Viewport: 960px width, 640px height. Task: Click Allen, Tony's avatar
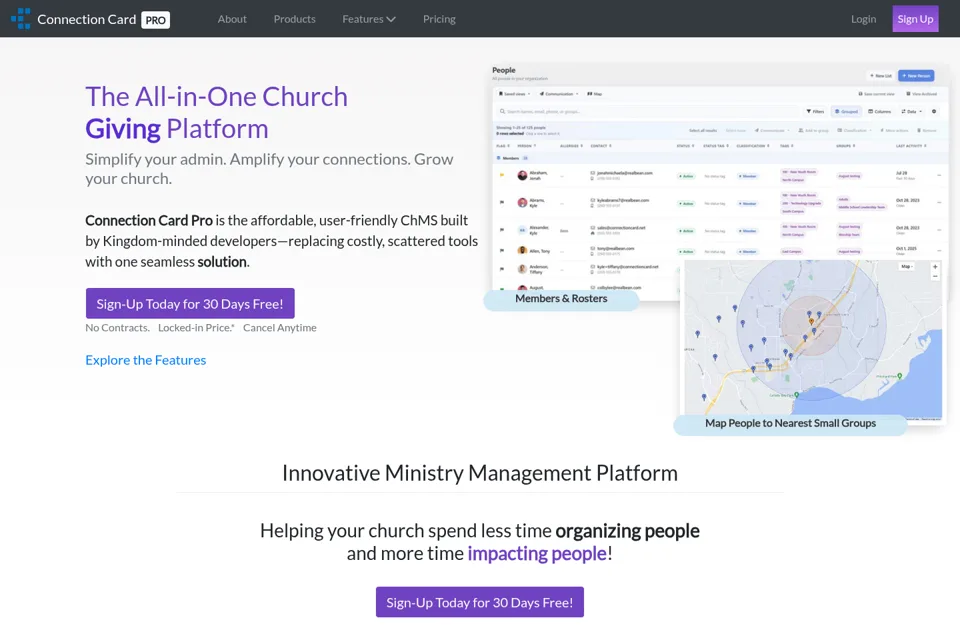(x=522, y=250)
